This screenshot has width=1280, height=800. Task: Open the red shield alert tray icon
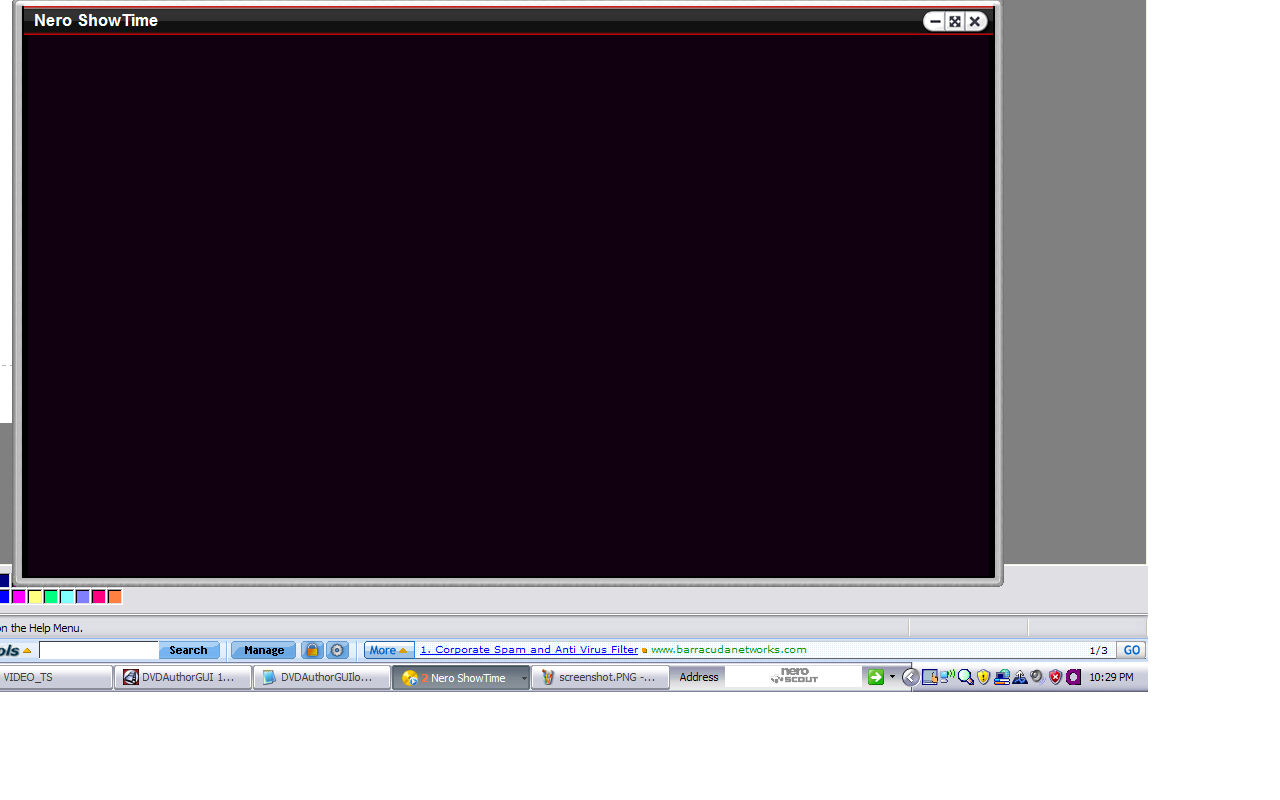pyautogui.click(x=1055, y=677)
